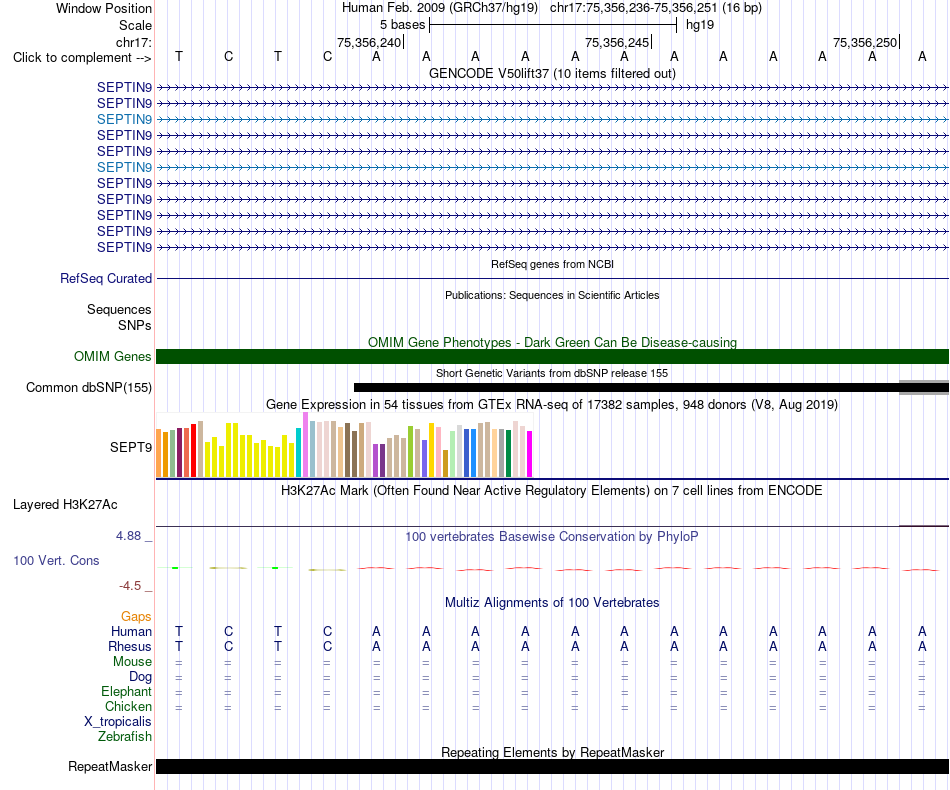Click the 4.88 upper PhyloP value

[x=128, y=536]
